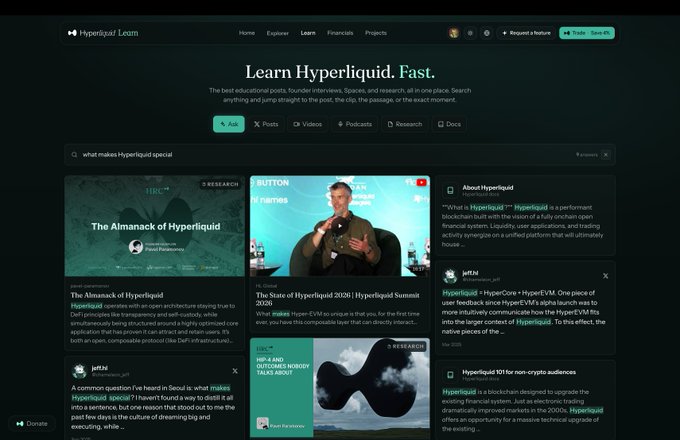Viewport: 680px width, 440px height.
Task: Click the RESEARCH badge on the Almanack card
Action: click(x=220, y=184)
